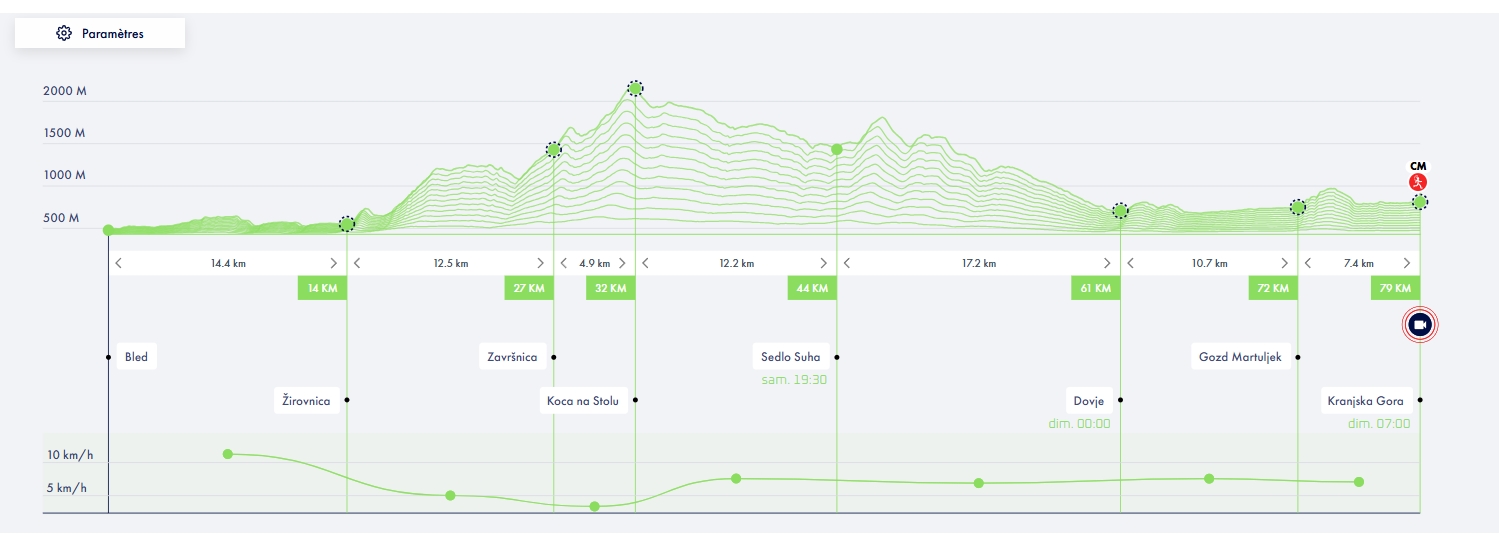Image resolution: width=1499 pixels, height=543 pixels.
Task: Click the Gozd Martuljek elevation checkpoint dot
Action: 1298,207
